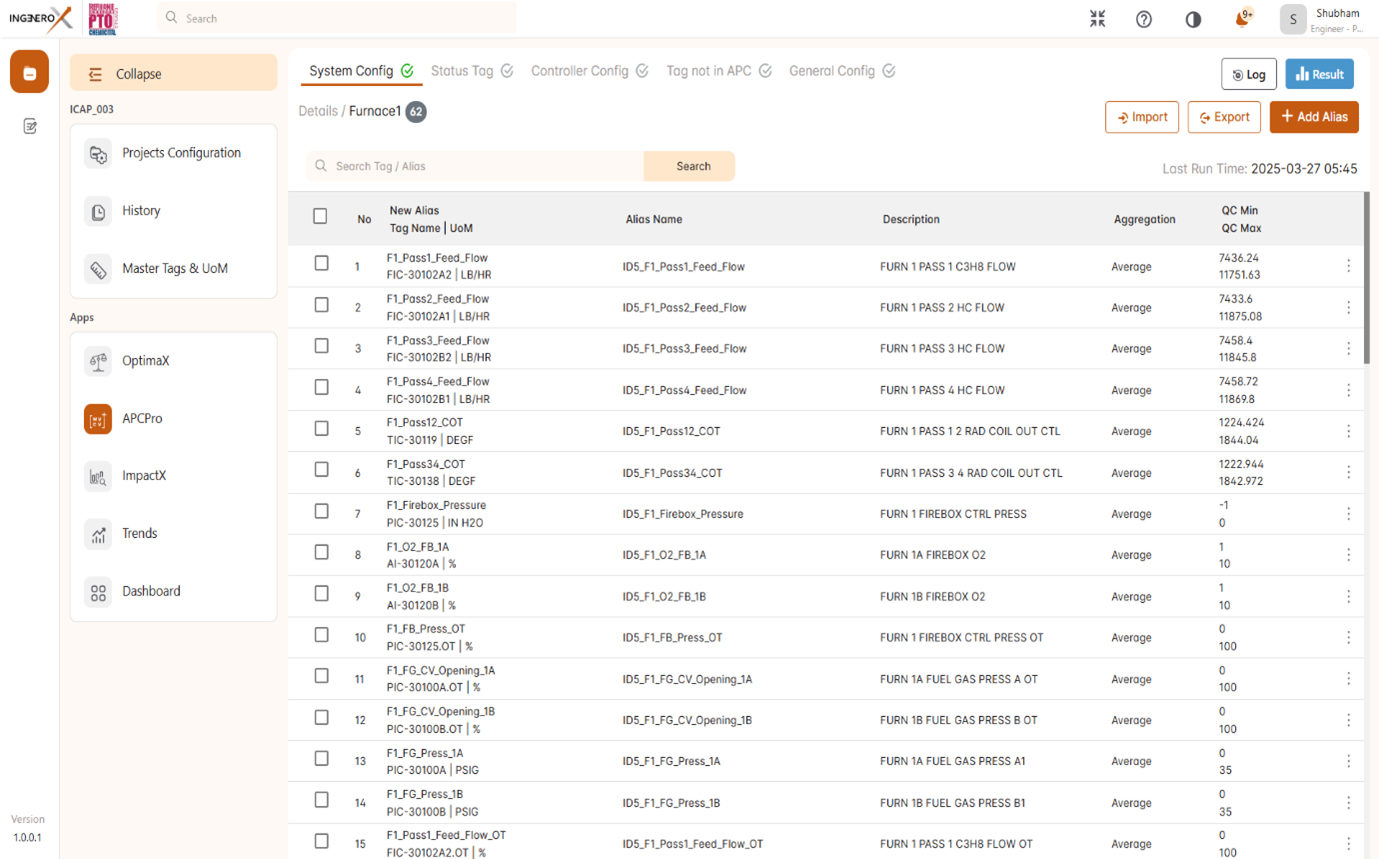Open ImpactX from the Apps list
The width and height of the screenshot is (1379, 859).
[x=143, y=476]
